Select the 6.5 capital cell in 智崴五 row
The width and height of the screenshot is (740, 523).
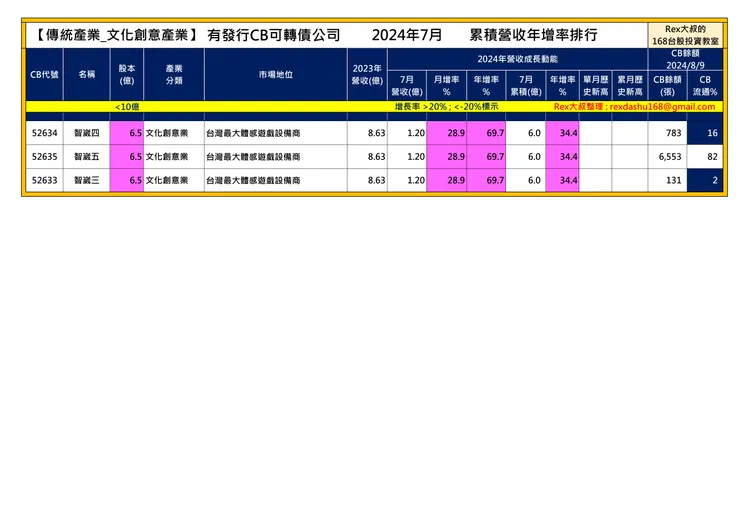(126, 157)
